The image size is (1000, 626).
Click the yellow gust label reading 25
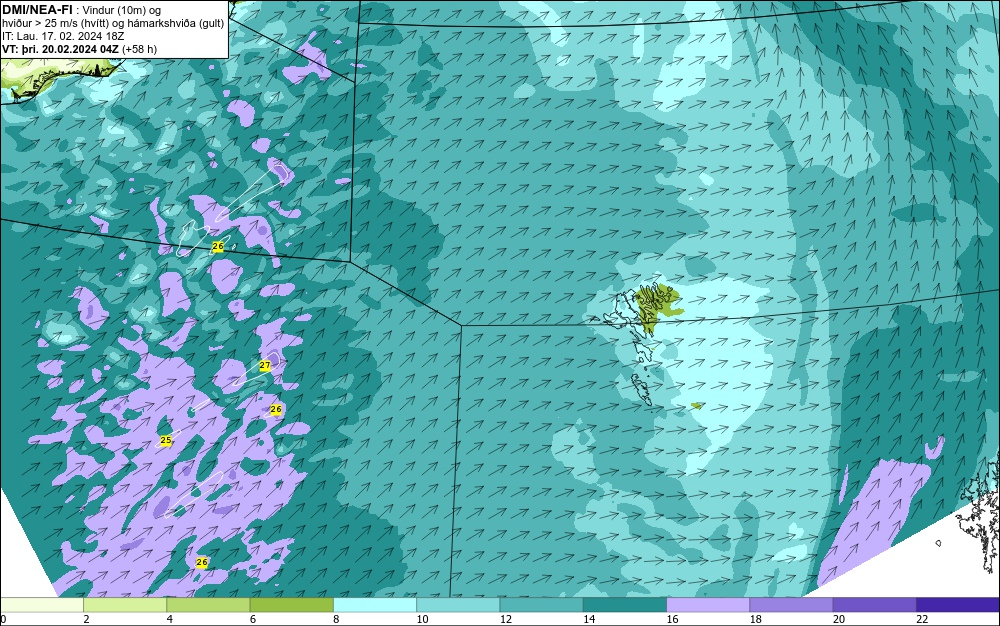point(166,440)
